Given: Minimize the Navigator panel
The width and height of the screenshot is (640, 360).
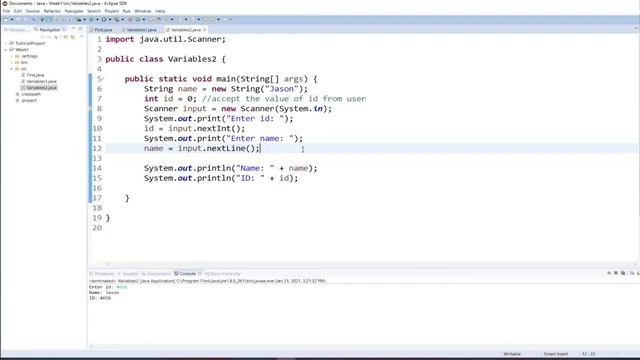Looking at the screenshot, I should tap(73, 29).
